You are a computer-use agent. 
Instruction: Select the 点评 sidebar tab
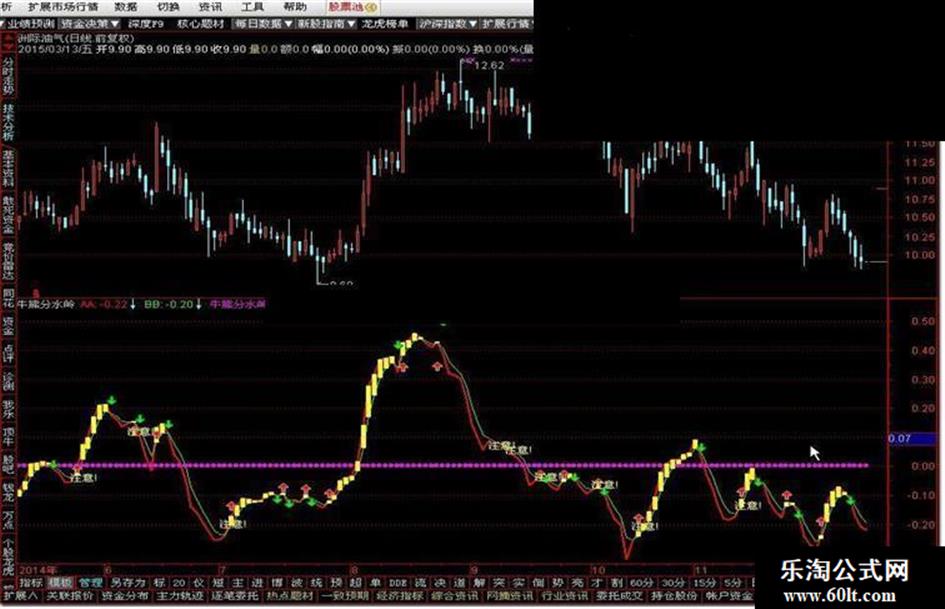(x=8, y=353)
